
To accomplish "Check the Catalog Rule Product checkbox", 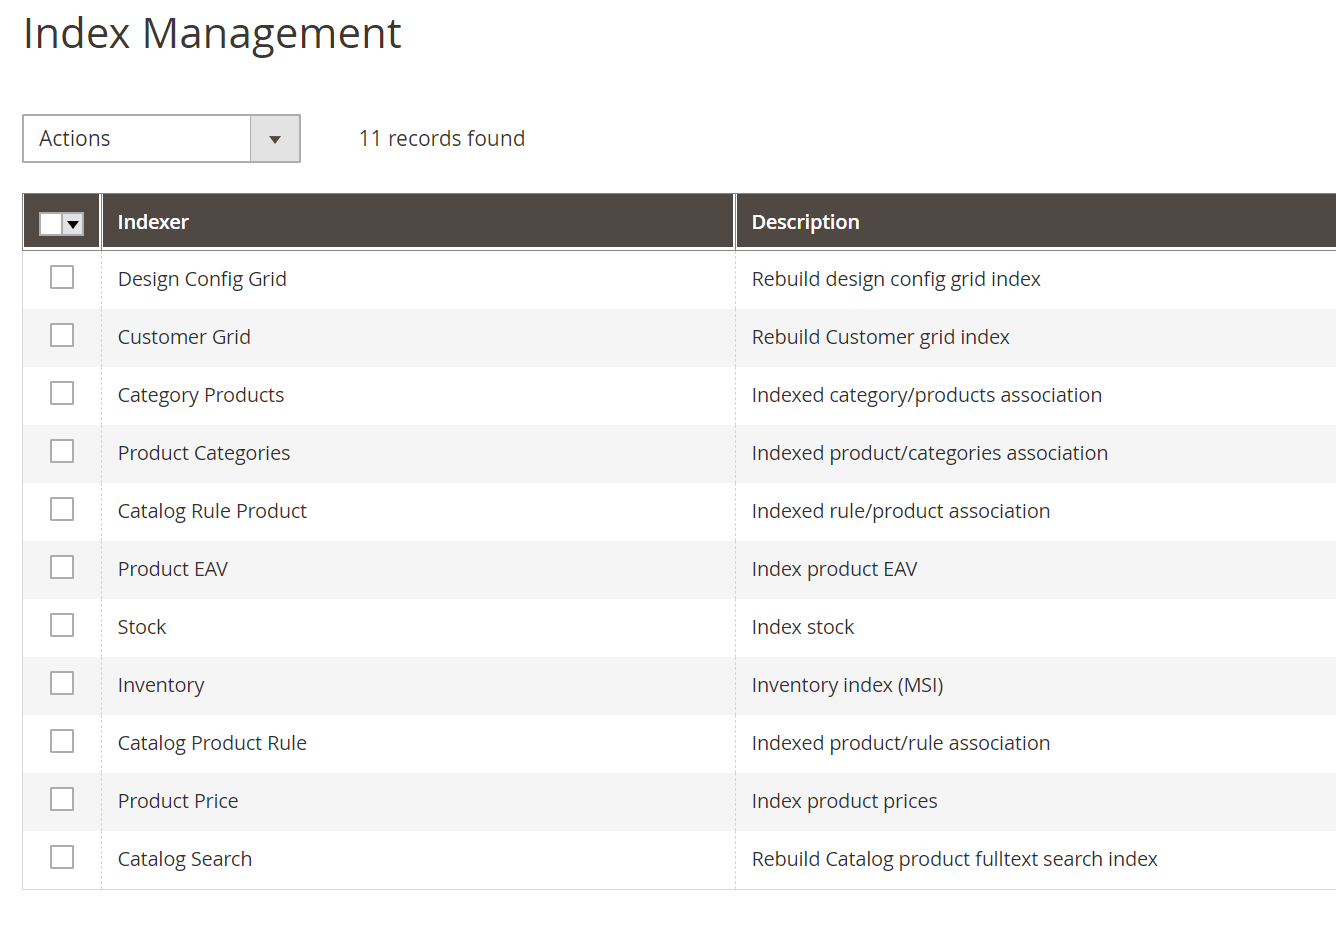I will pos(62,509).
